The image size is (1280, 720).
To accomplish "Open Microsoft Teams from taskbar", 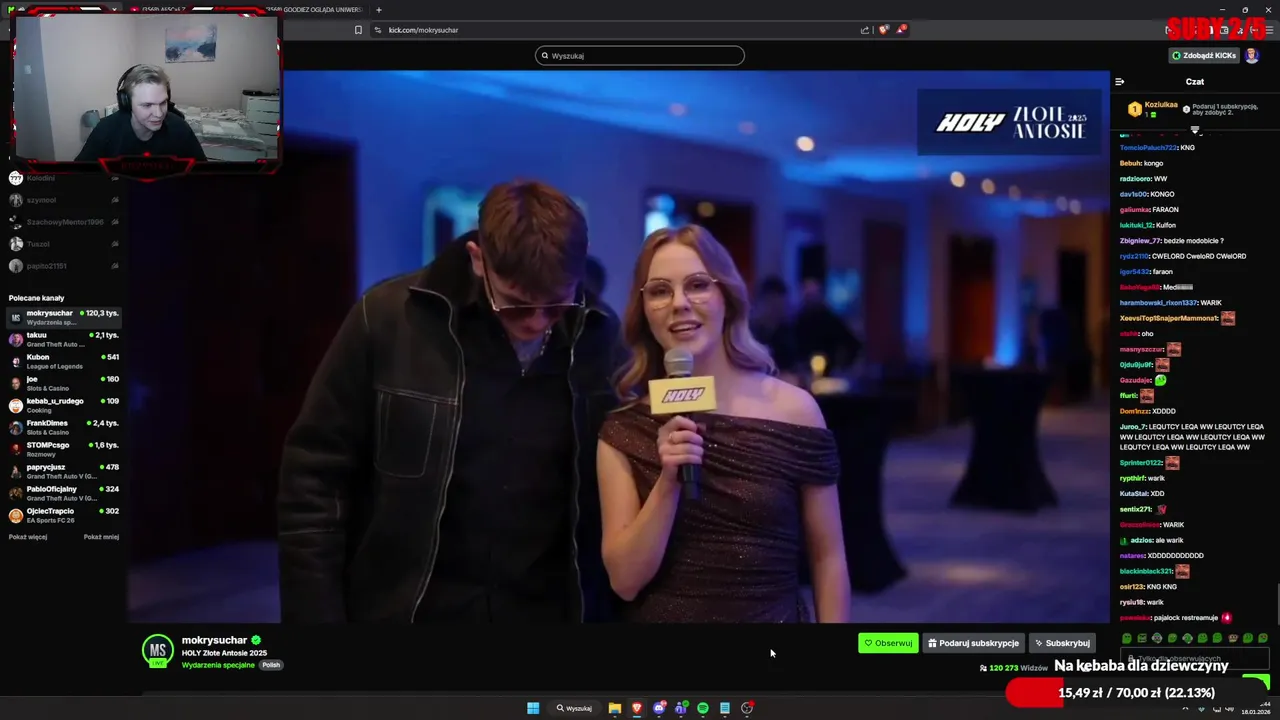I will [681, 708].
